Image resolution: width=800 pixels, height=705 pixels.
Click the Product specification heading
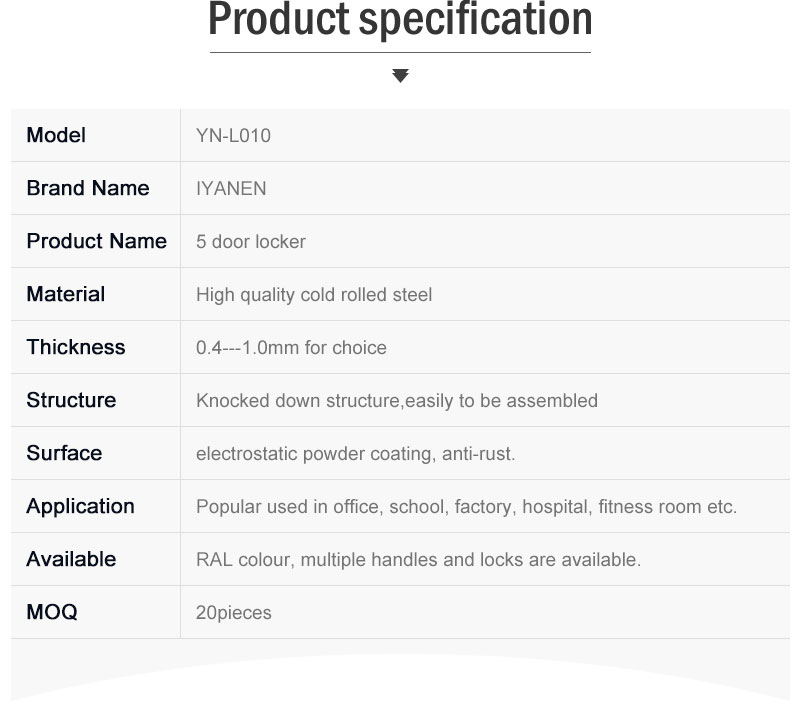[400, 20]
